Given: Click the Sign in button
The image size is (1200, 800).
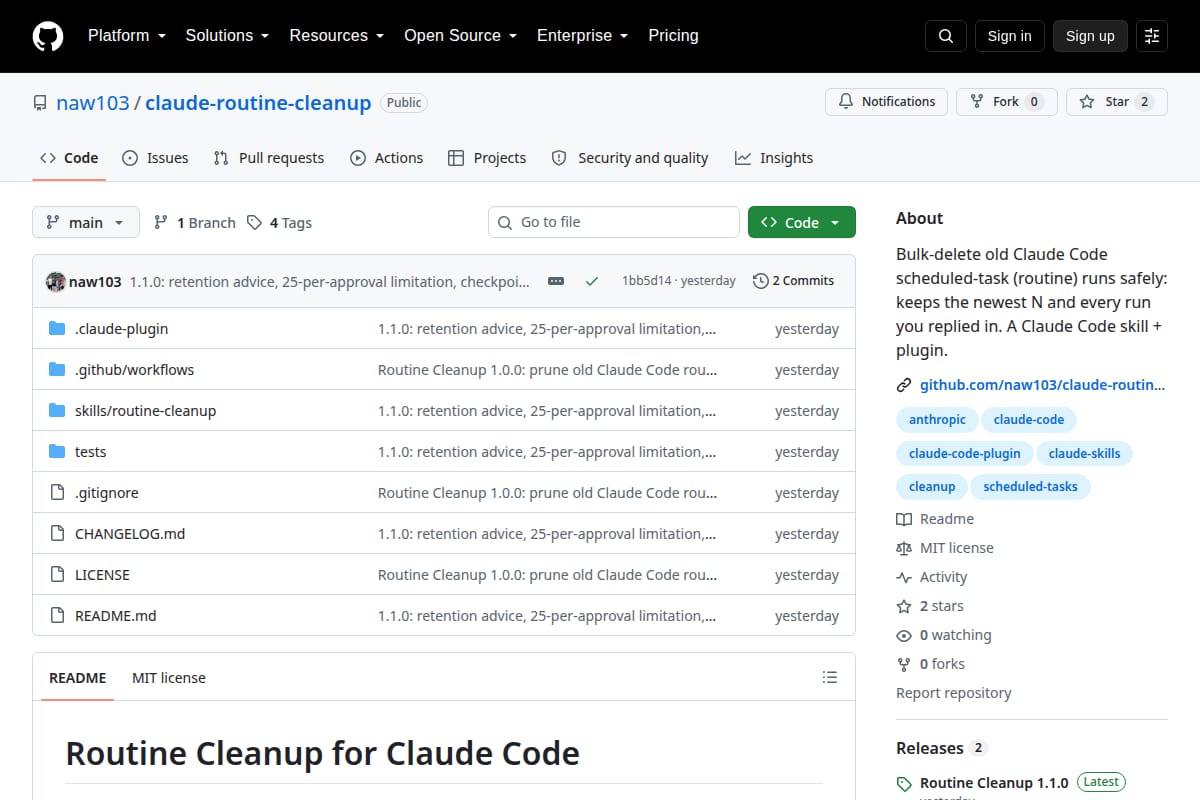Looking at the screenshot, I should (1009, 36).
